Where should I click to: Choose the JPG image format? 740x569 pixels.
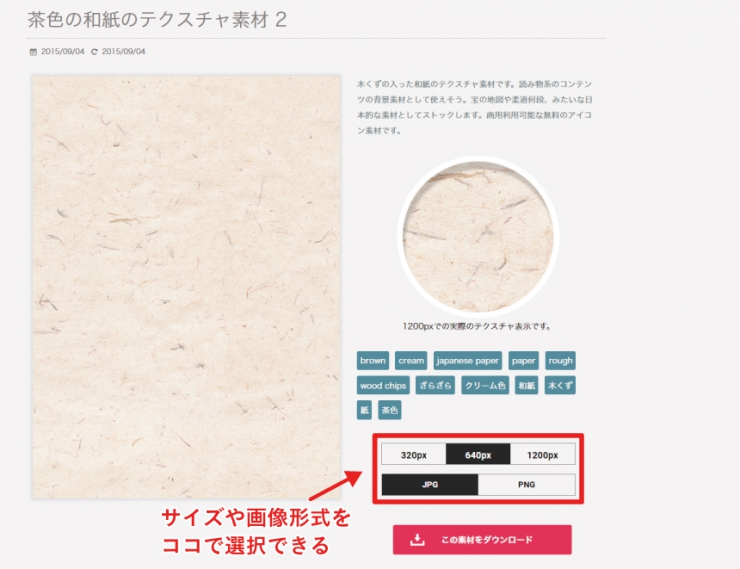430,485
